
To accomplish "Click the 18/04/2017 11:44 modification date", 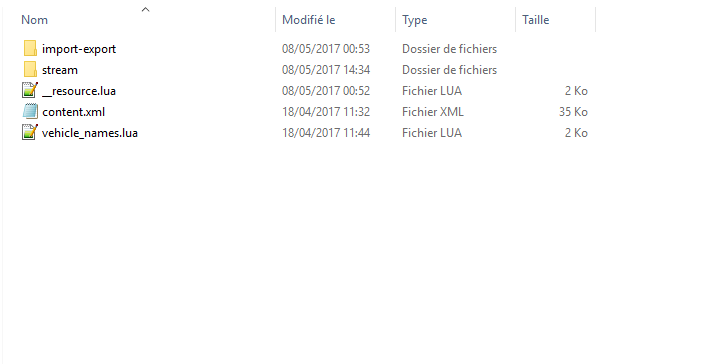I will pos(326,133).
